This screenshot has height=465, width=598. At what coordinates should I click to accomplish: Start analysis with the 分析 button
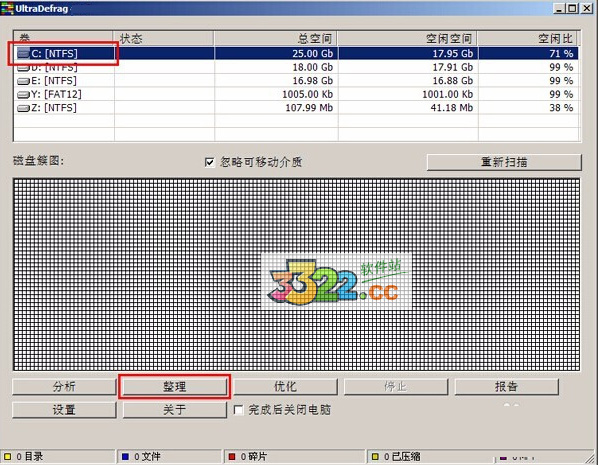coord(64,387)
